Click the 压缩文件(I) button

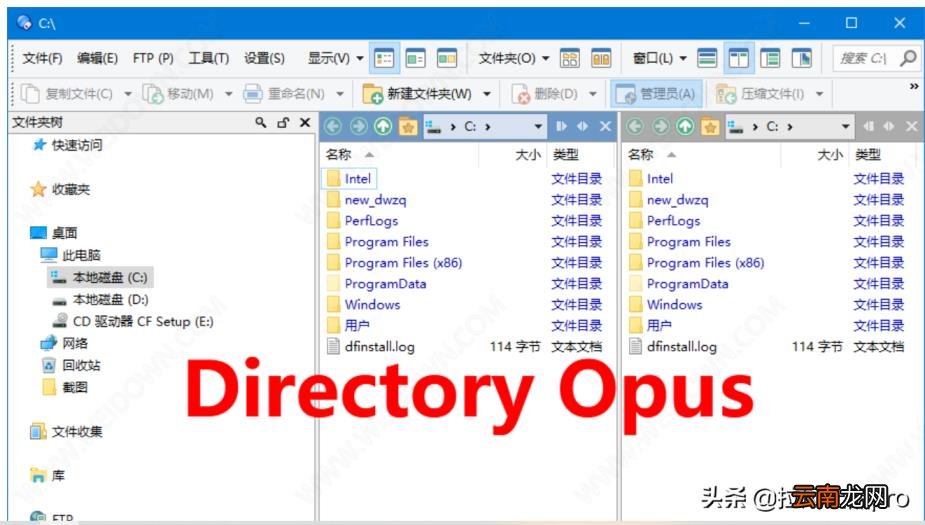(x=760, y=93)
